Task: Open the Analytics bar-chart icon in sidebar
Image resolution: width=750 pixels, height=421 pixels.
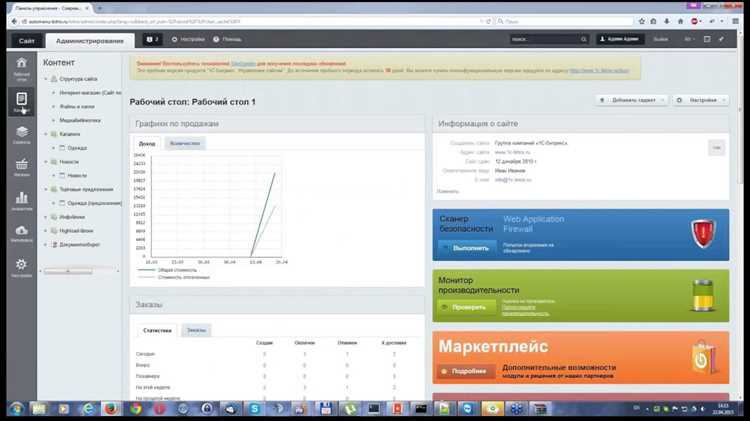Action: pyautogui.click(x=22, y=201)
